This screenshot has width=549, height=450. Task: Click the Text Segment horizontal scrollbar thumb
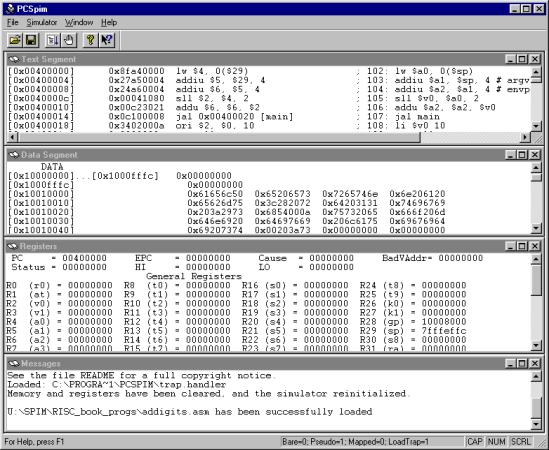(219, 137)
